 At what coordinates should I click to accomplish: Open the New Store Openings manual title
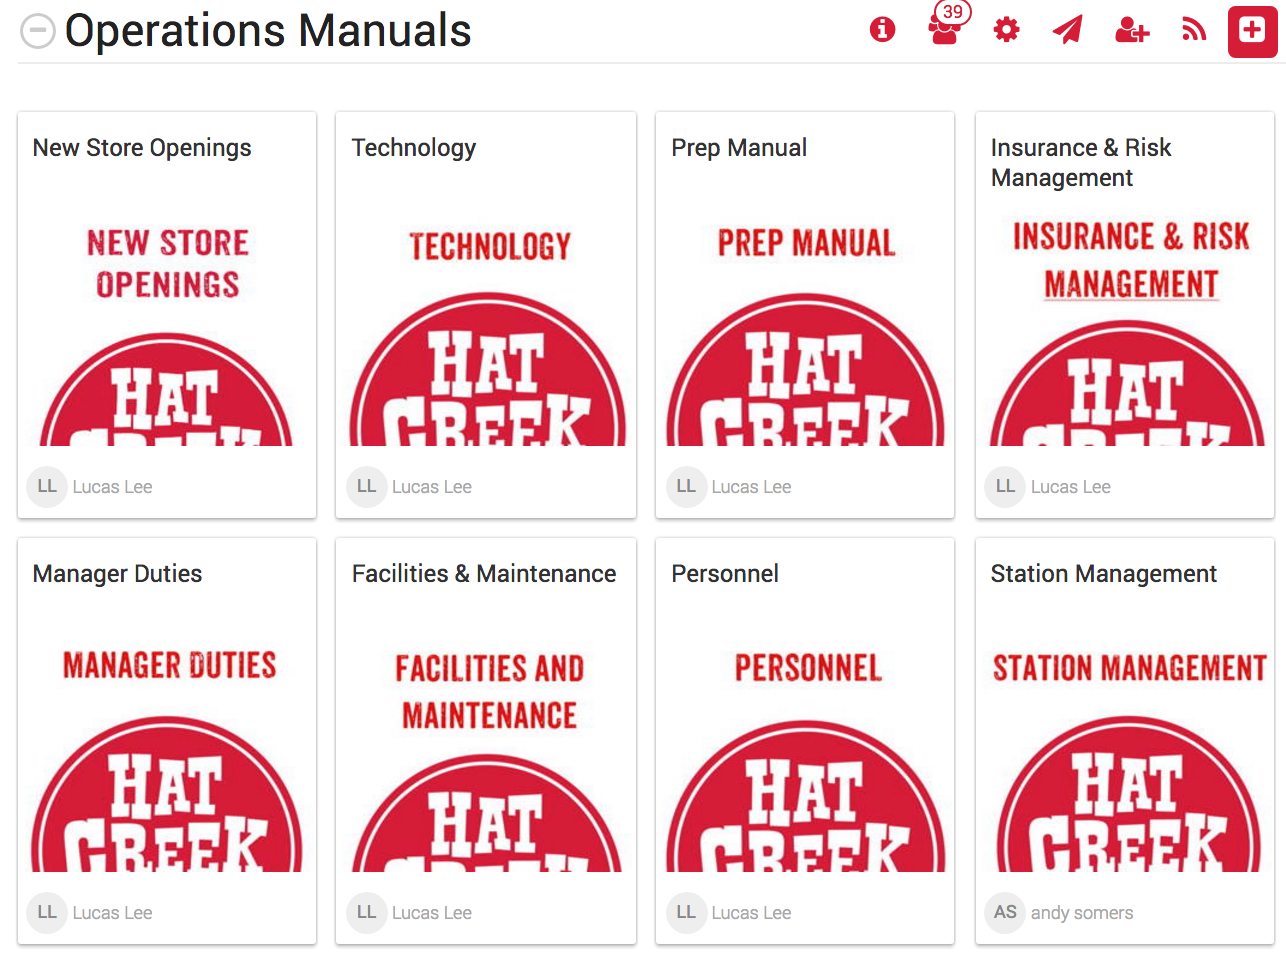[142, 148]
